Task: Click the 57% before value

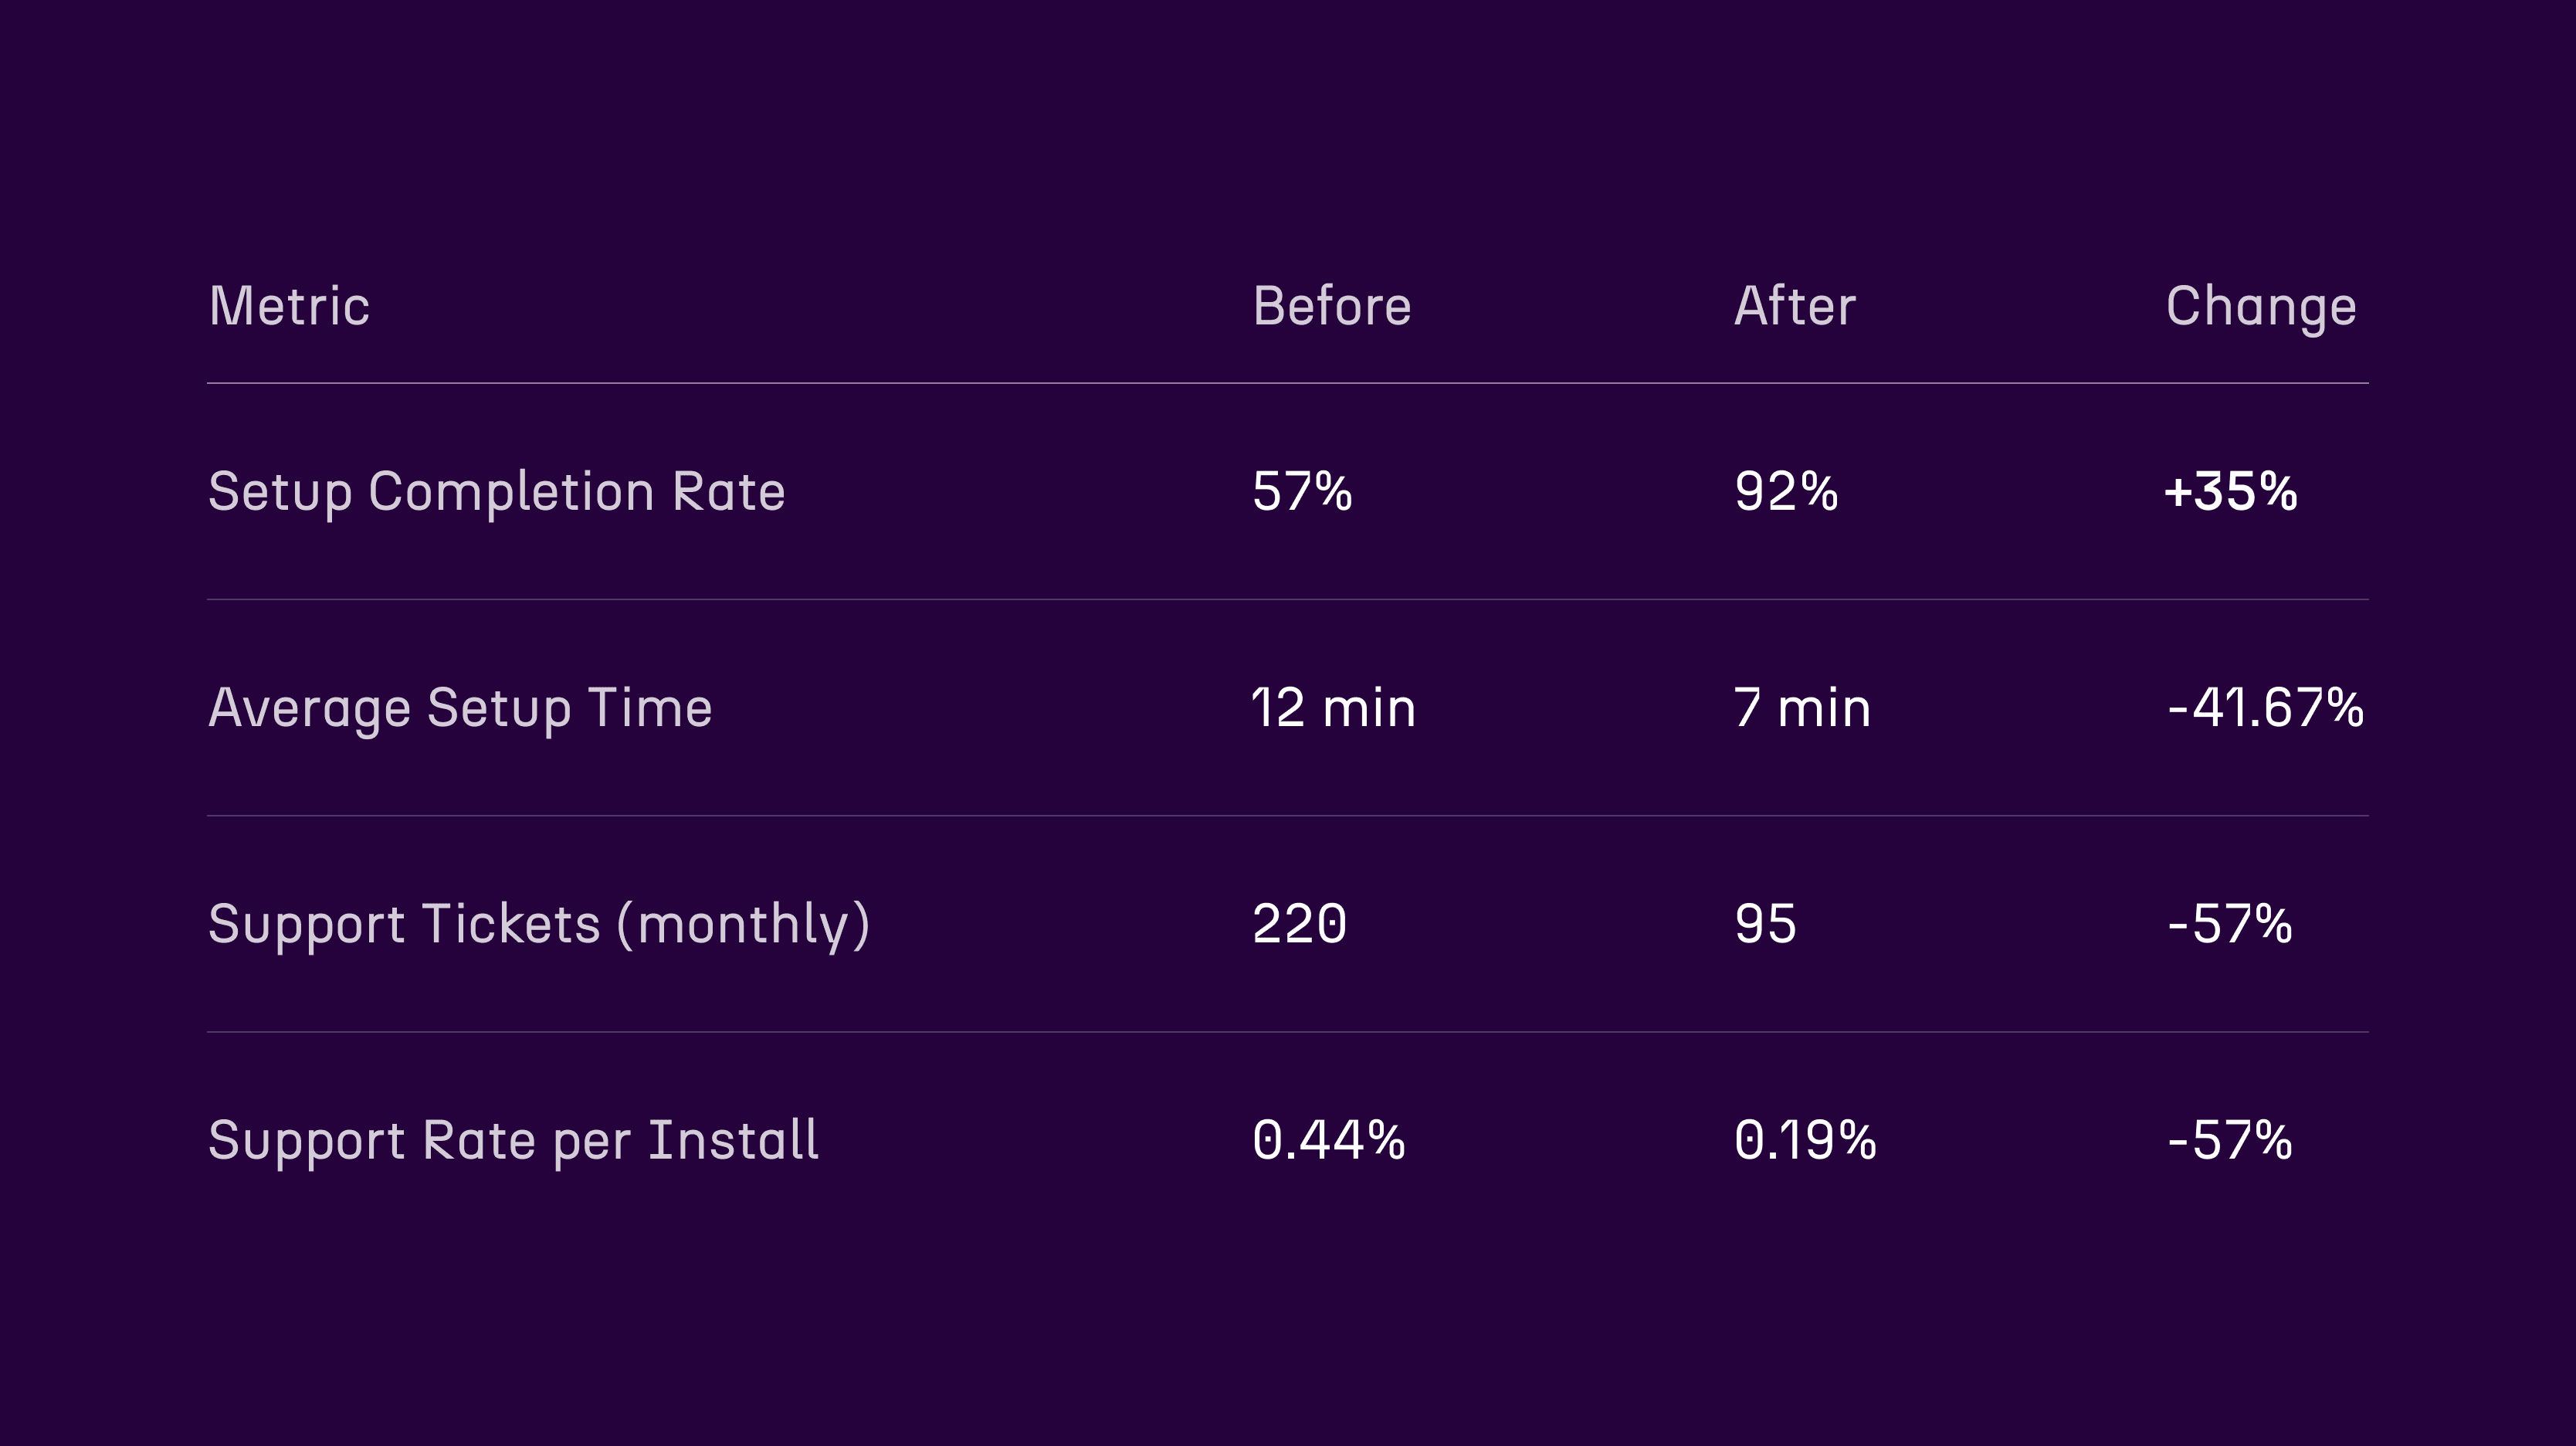Action: [x=1302, y=492]
